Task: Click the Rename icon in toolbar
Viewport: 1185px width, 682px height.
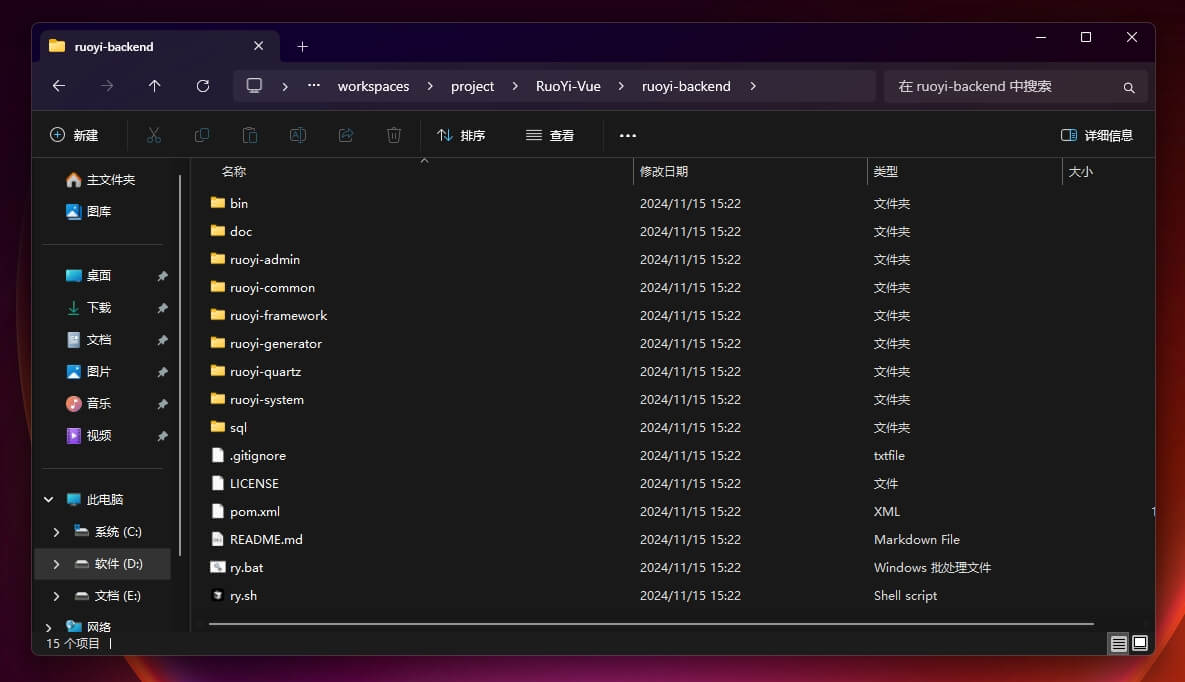Action: click(298, 135)
